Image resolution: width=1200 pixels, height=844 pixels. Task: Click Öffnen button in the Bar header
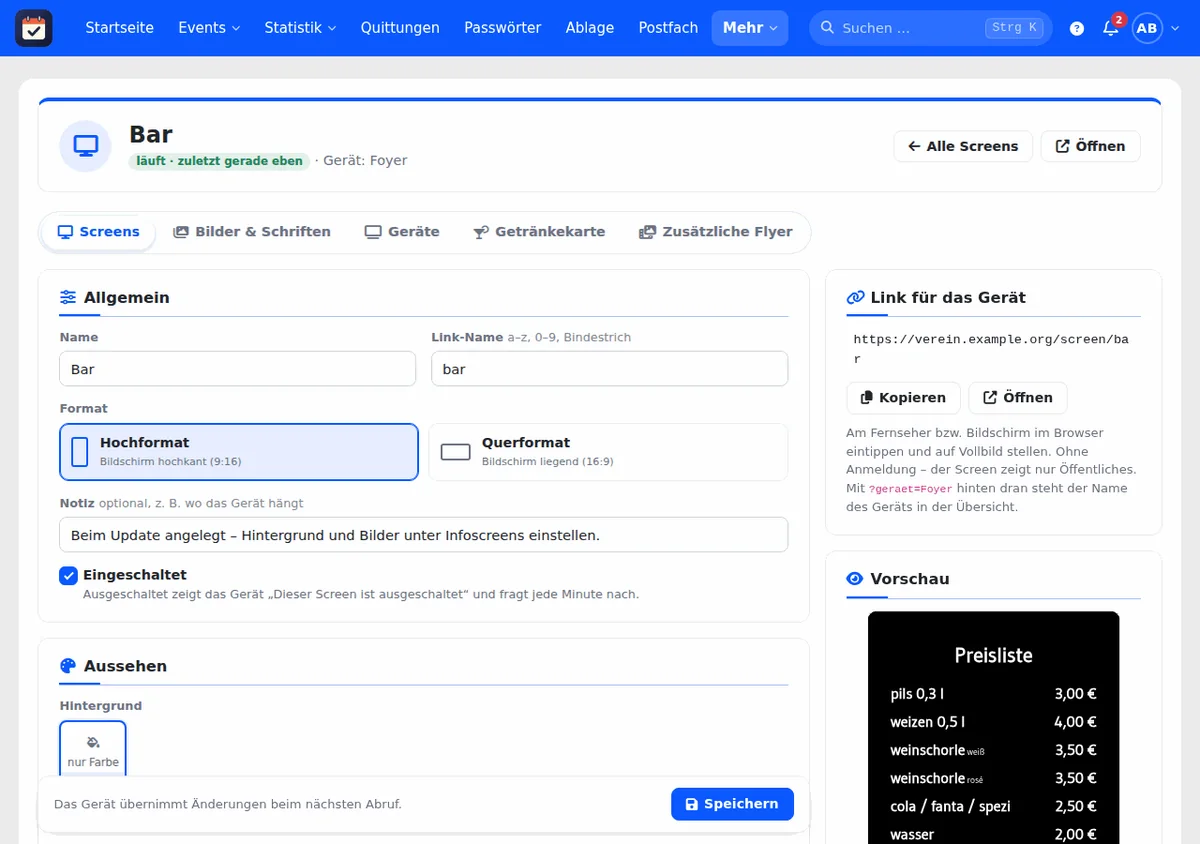click(1090, 146)
